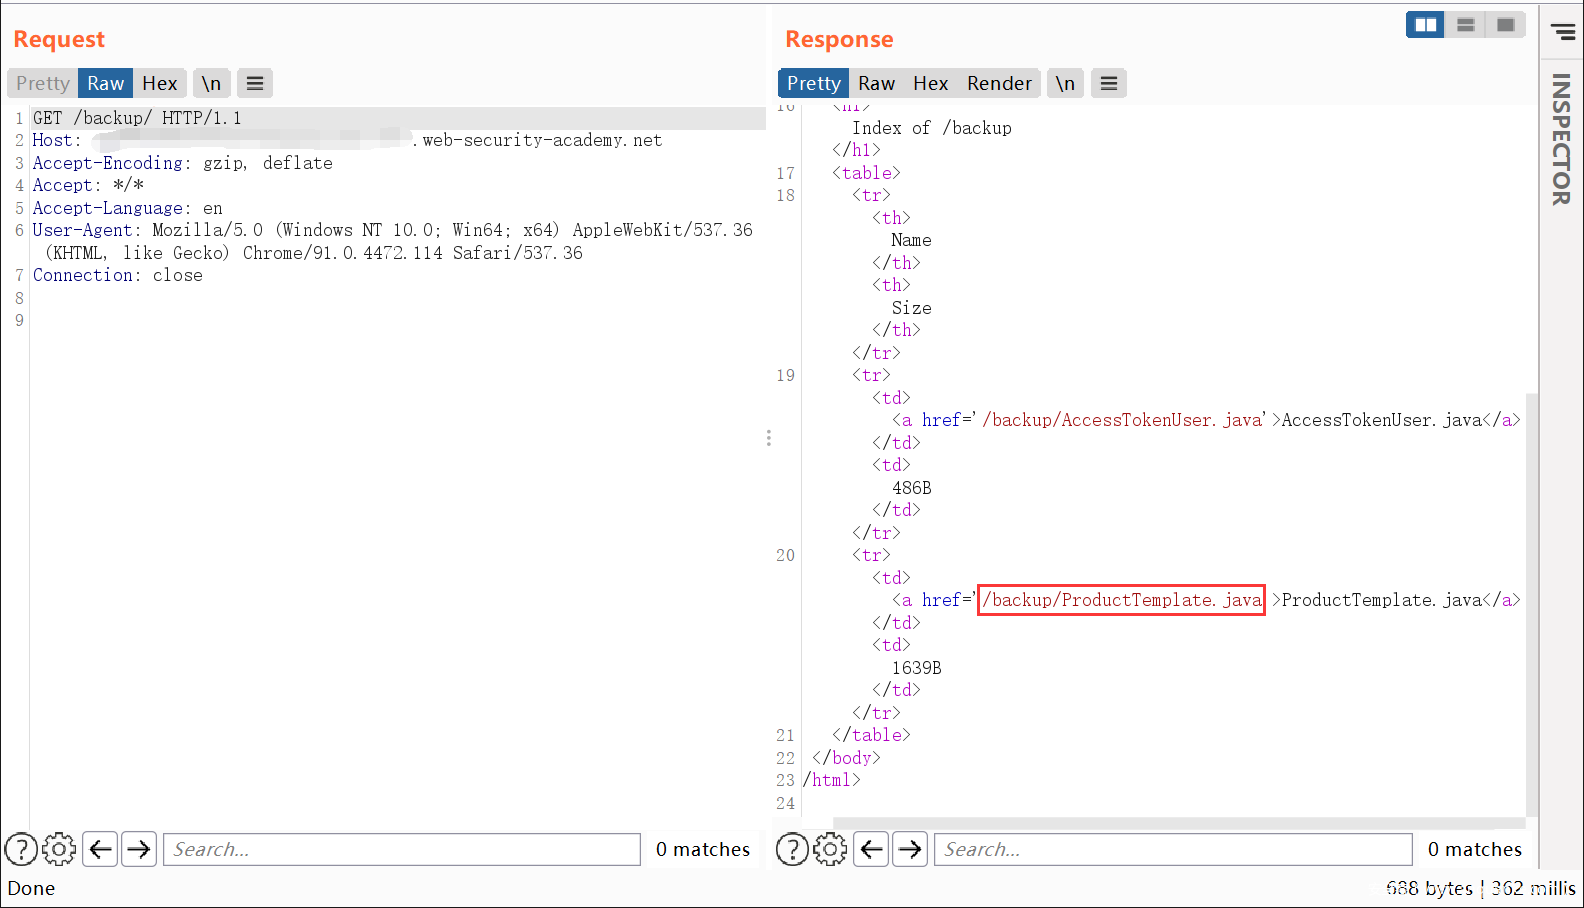Go to previous match in Response search
The width and height of the screenshot is (1584, 908).
click(x=871, y=849)
